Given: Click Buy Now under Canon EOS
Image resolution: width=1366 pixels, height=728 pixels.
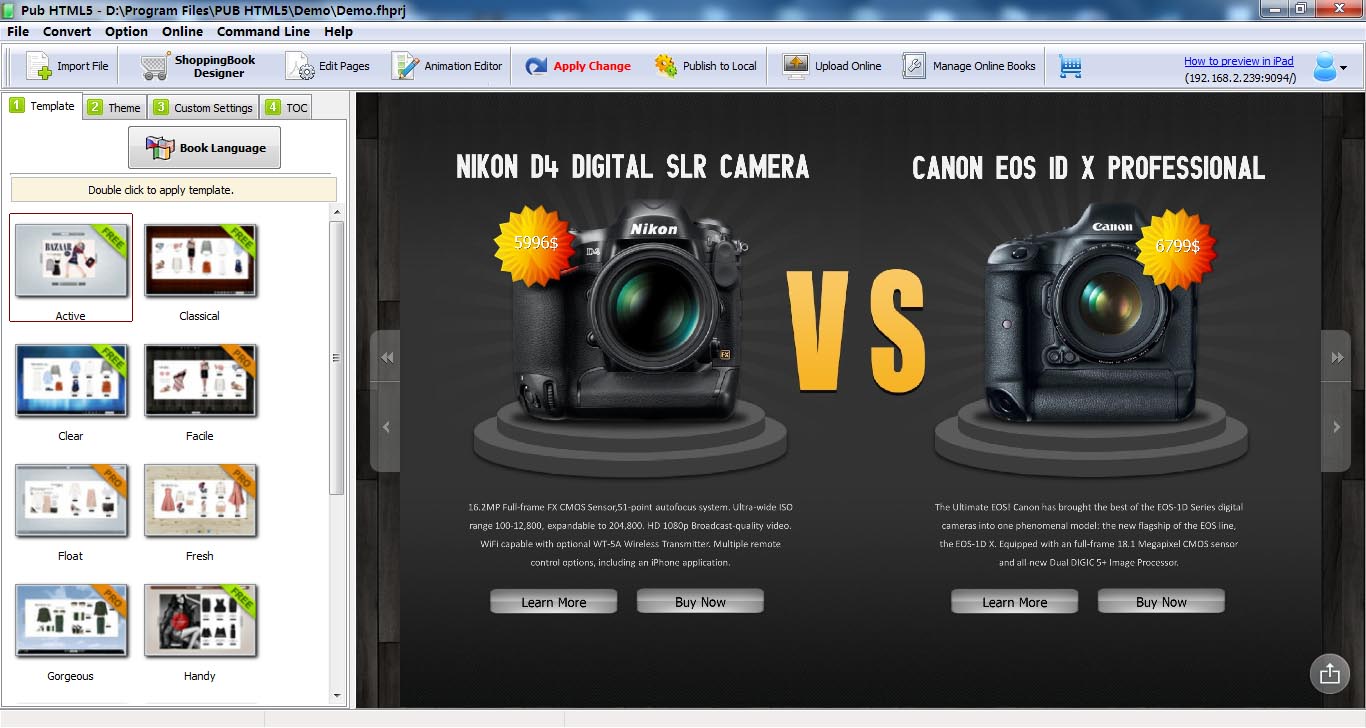Looking at the screenshot, I should point(1161,601).
